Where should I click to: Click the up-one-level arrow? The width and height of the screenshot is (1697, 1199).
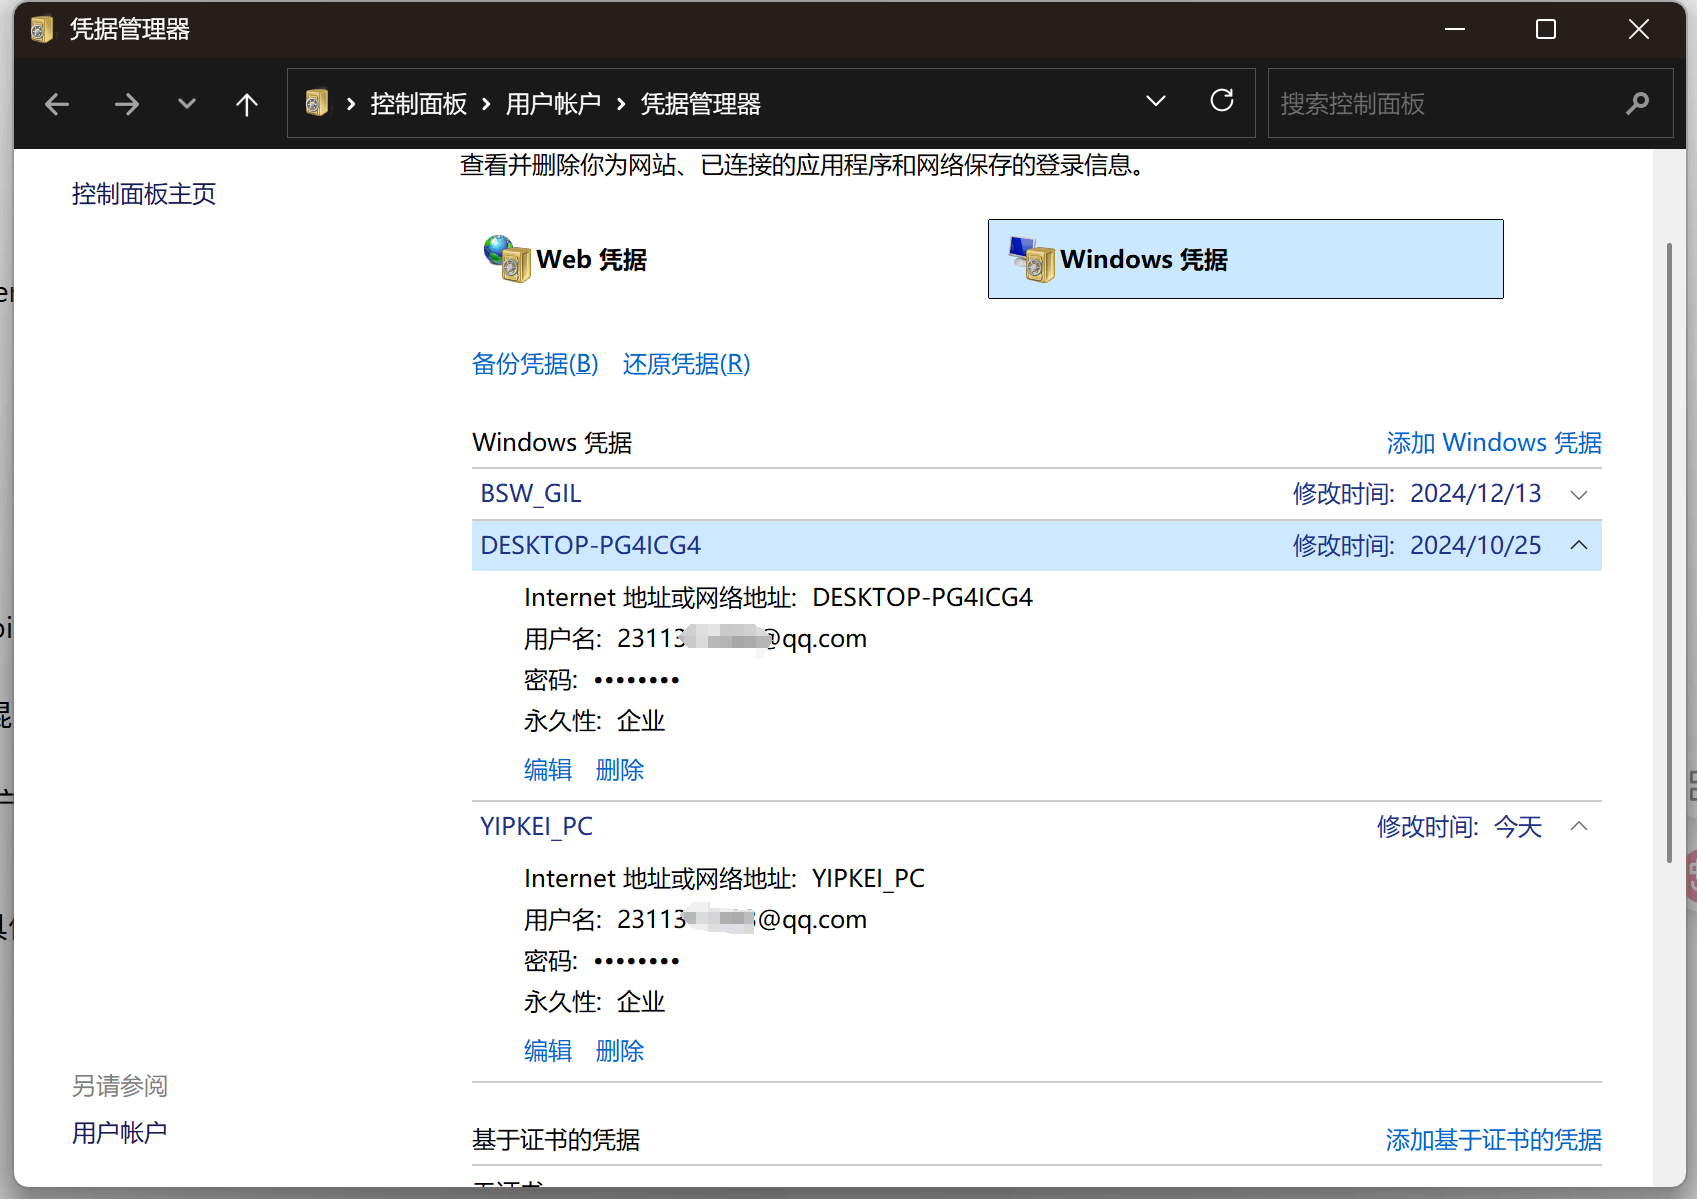[x=246, y=103]
